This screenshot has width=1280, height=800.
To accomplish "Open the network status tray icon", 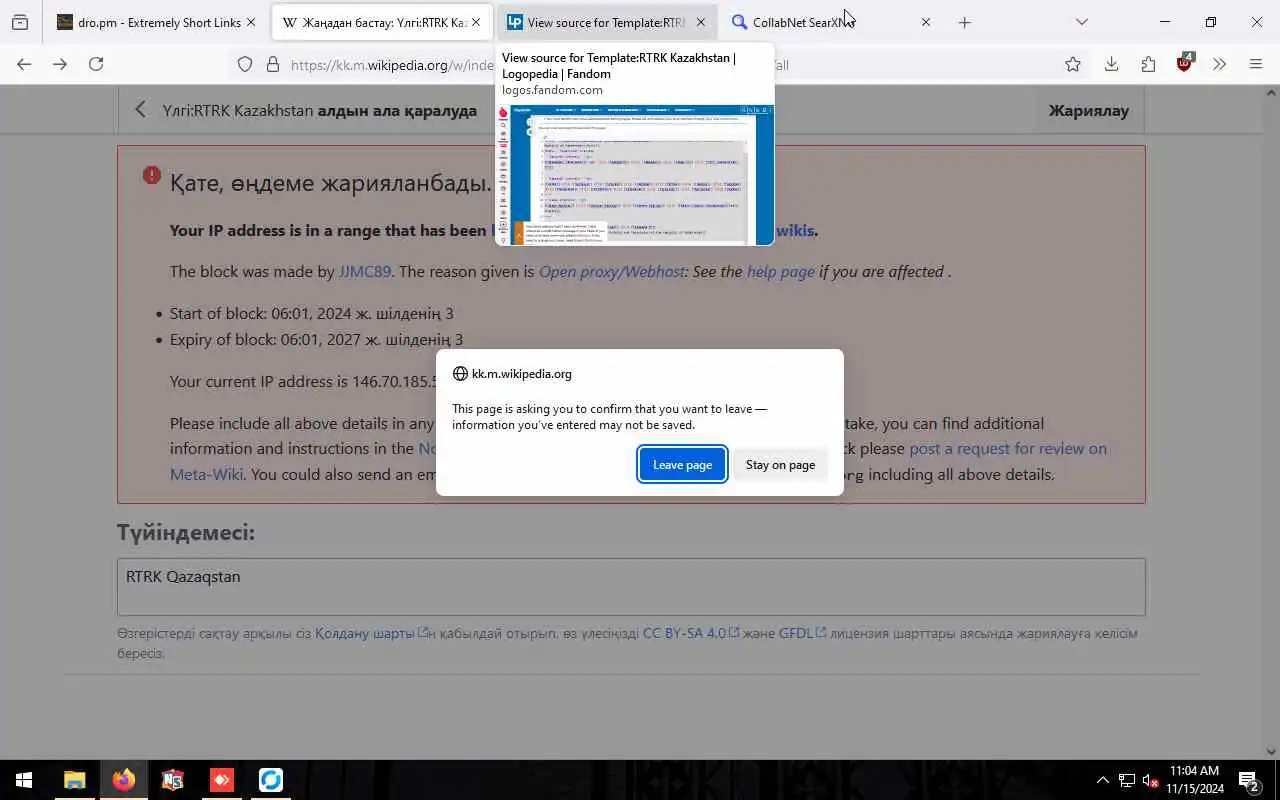I will (1126, 780).
